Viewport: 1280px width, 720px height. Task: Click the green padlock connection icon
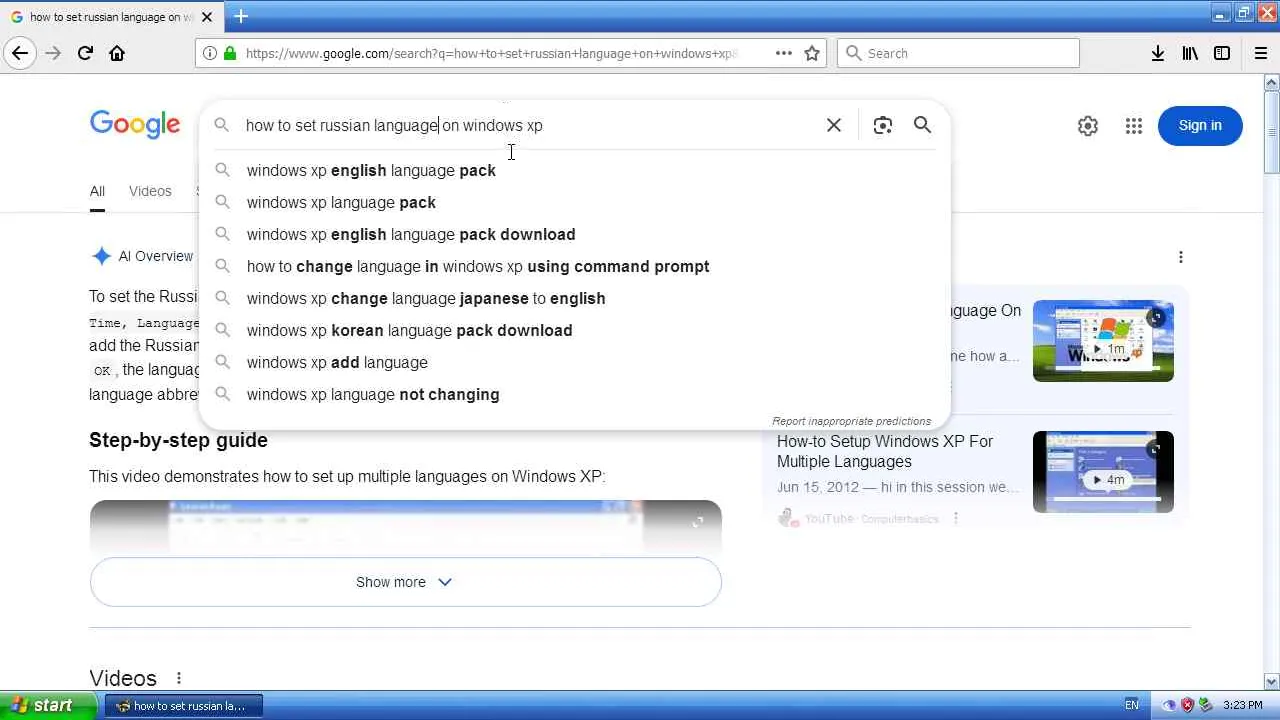[230, 53]
